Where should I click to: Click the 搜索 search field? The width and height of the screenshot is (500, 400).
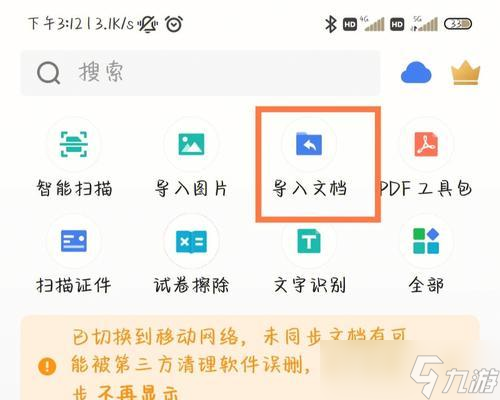(200, 73)
